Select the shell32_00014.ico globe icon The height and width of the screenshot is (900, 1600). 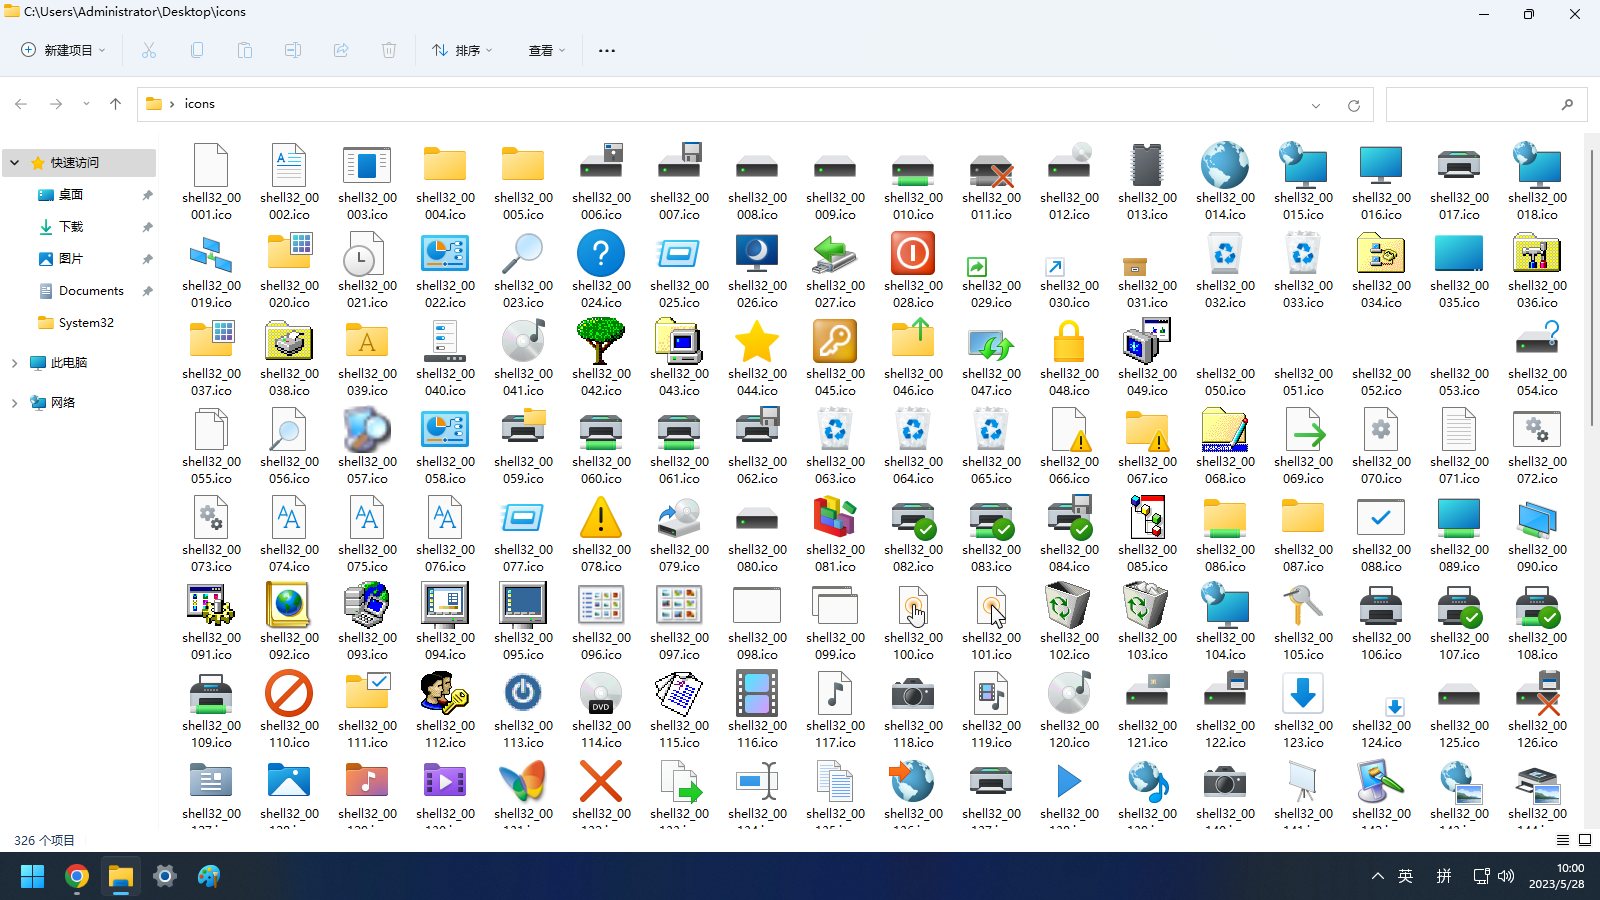click(1225, 167)
